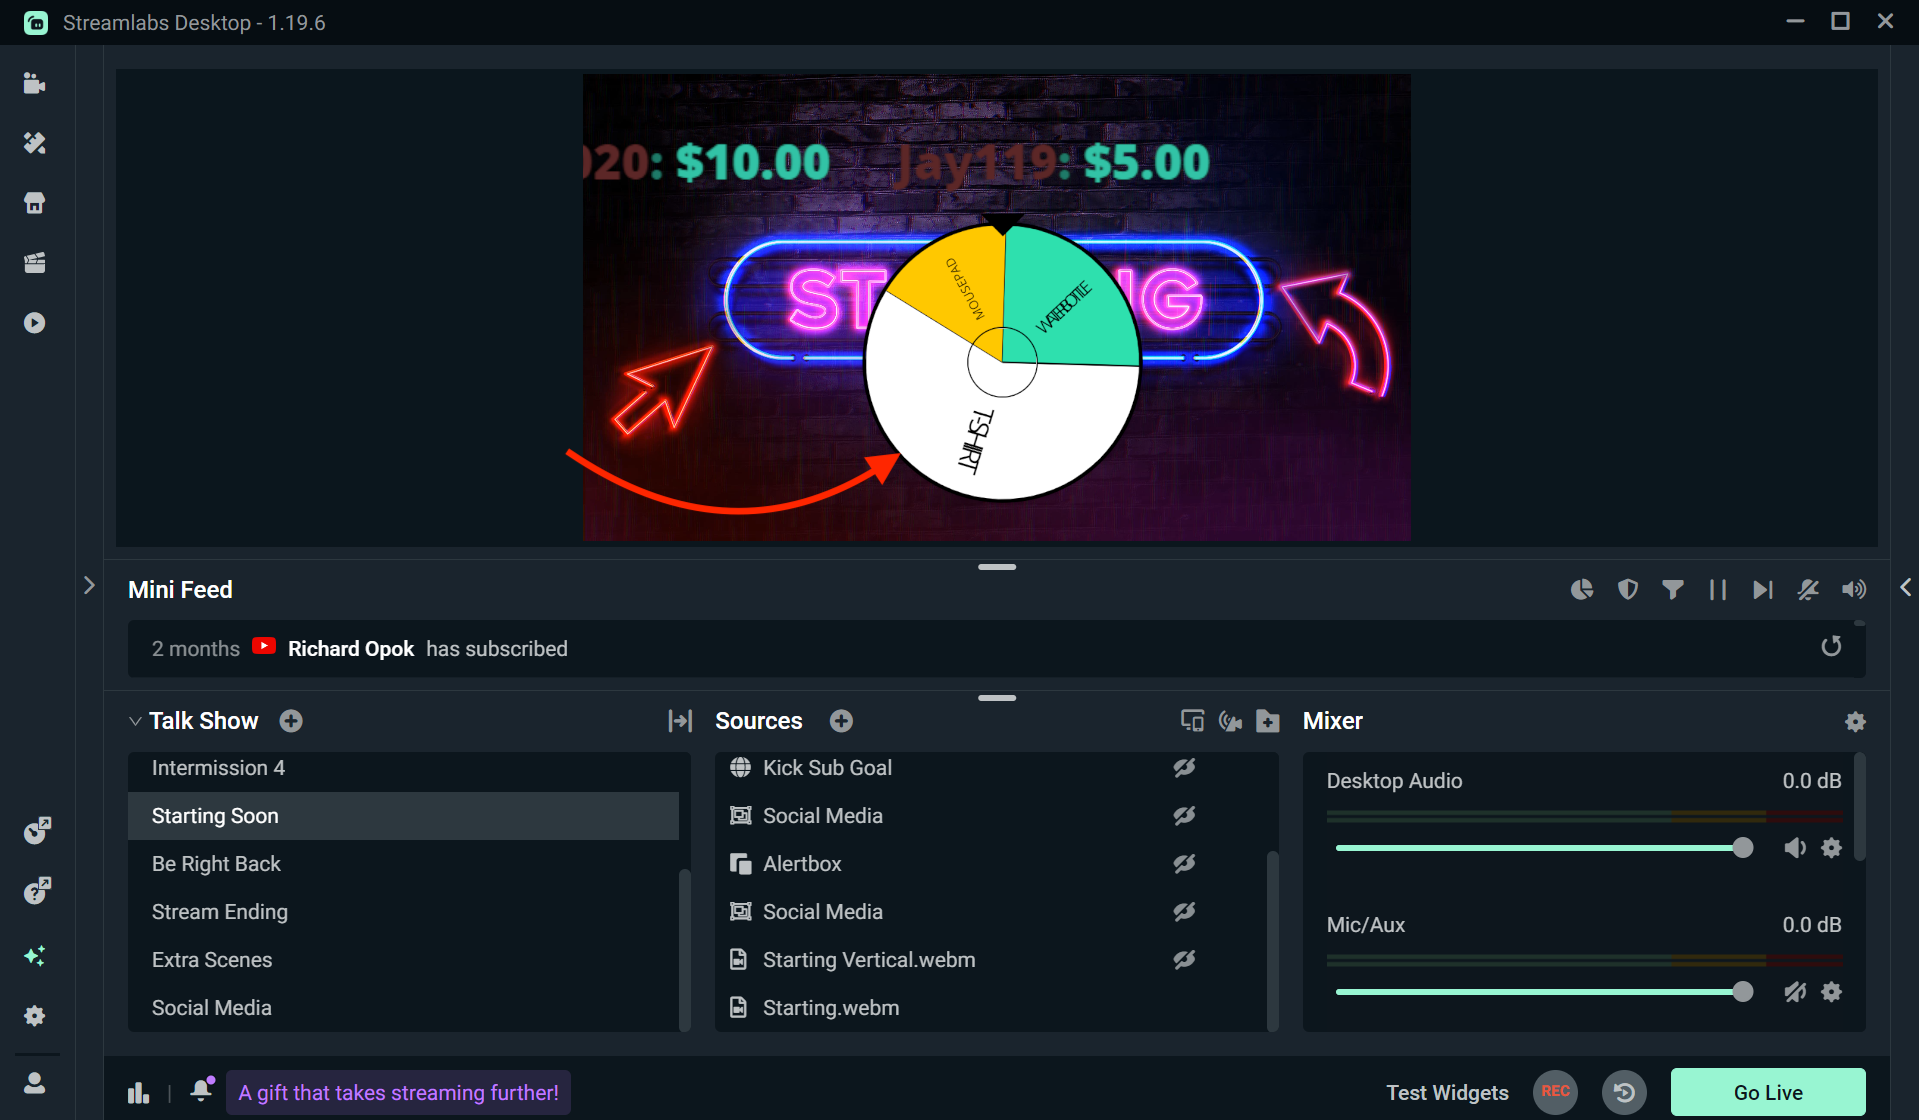
Task: Open the App Store sidebar icon
Action: click(35, 204)
